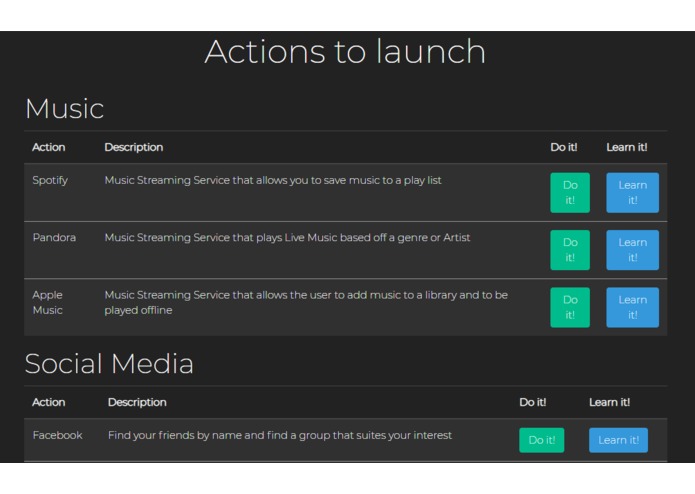Click 'Action' column header in Social Media table
Image resolution: width=695 pixels, height=494 pixels.
coord(48,402)
